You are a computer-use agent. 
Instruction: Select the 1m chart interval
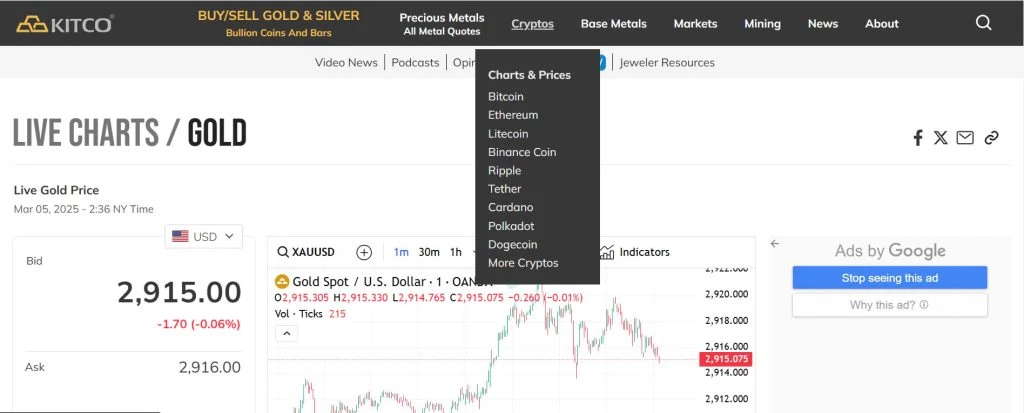click(x=401, y=252)
